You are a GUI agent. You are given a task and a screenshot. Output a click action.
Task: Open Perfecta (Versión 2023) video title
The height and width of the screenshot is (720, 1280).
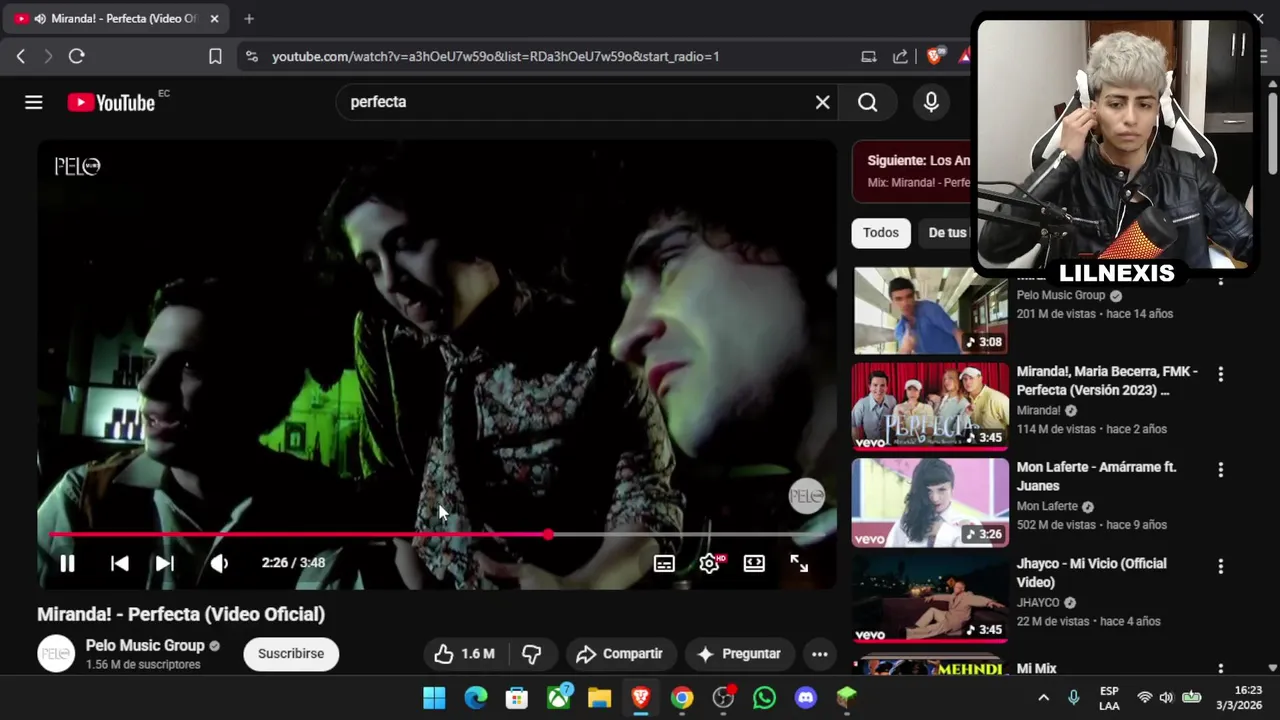tap(1107, 381)
